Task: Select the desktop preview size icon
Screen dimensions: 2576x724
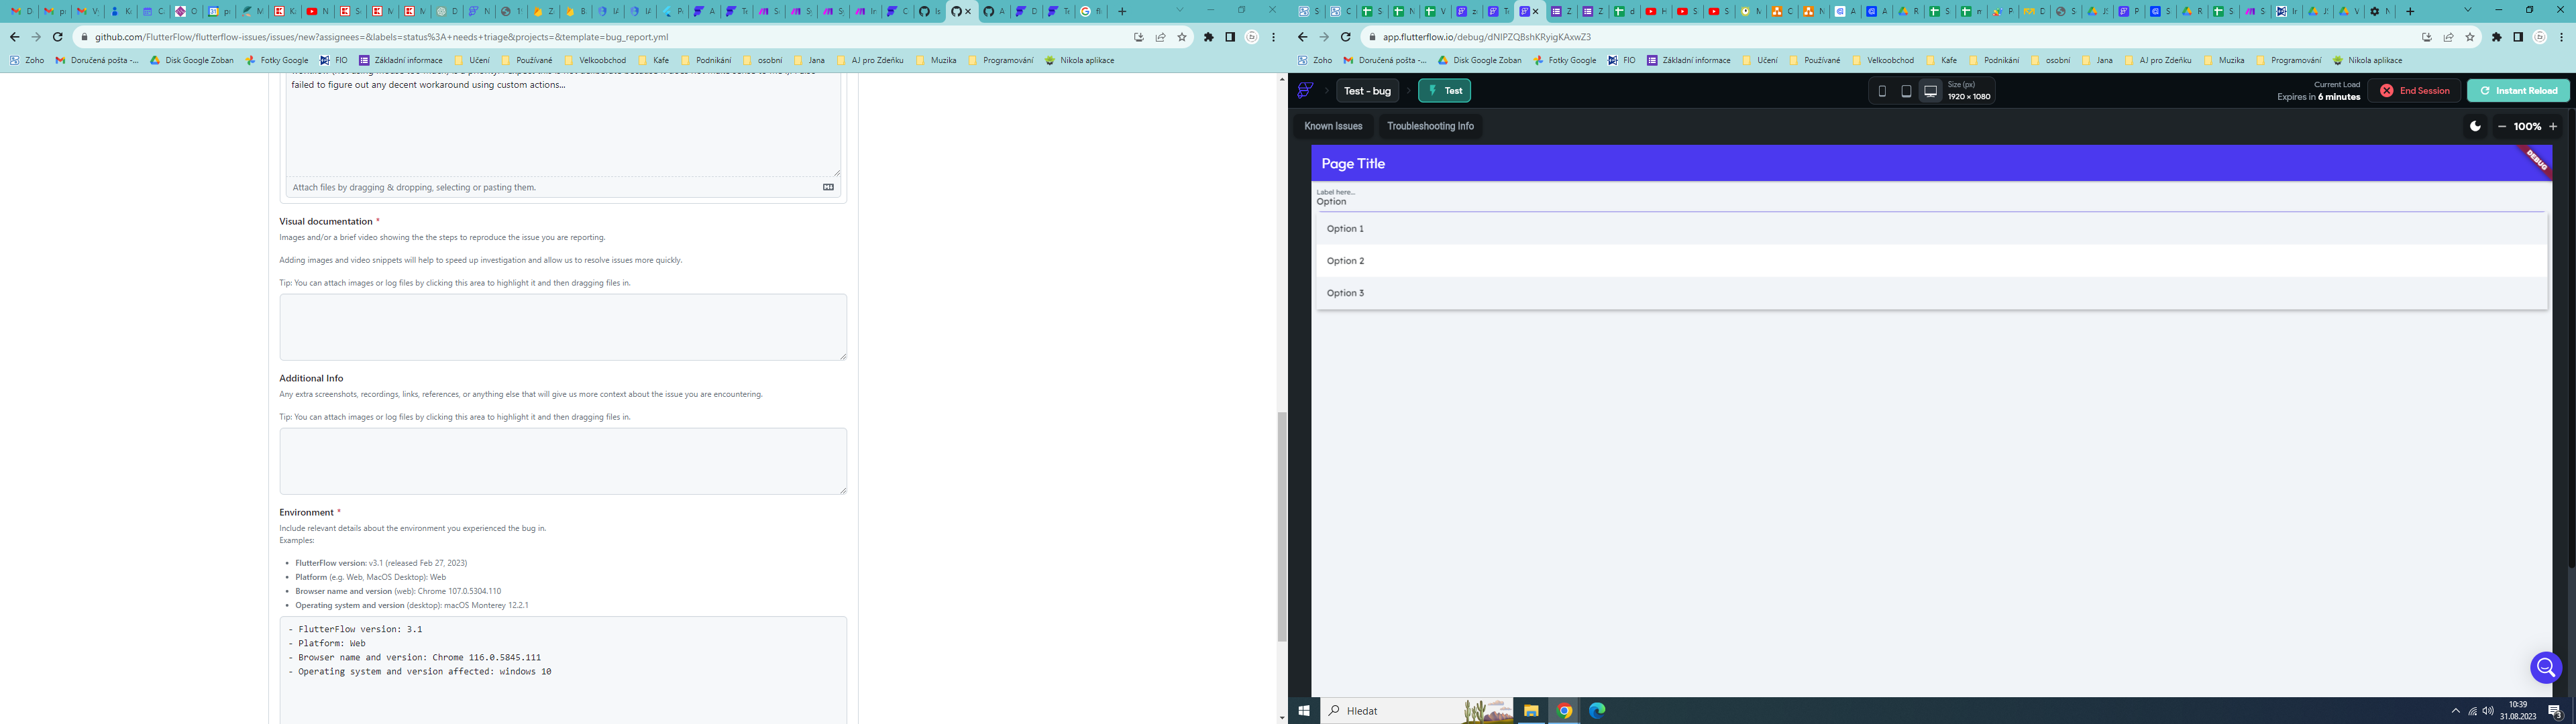Action: point(1930,90)
